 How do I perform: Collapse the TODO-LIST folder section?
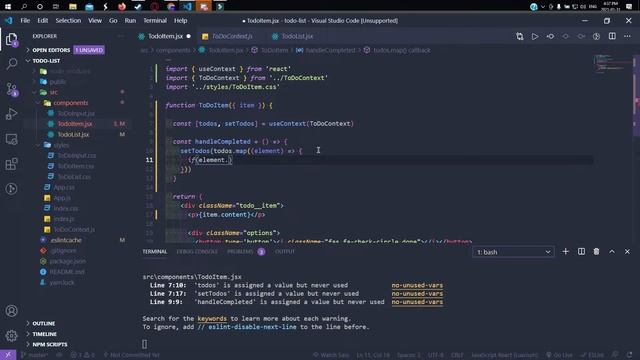46,60
